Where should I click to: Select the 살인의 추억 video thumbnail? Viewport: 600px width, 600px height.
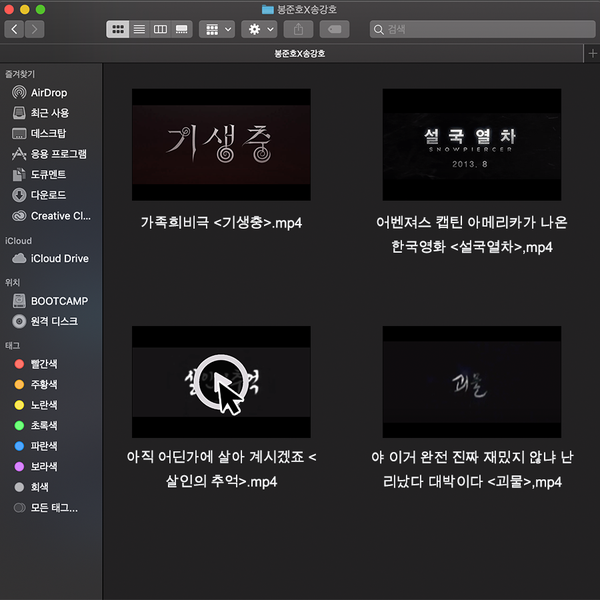tap(221, 382)
